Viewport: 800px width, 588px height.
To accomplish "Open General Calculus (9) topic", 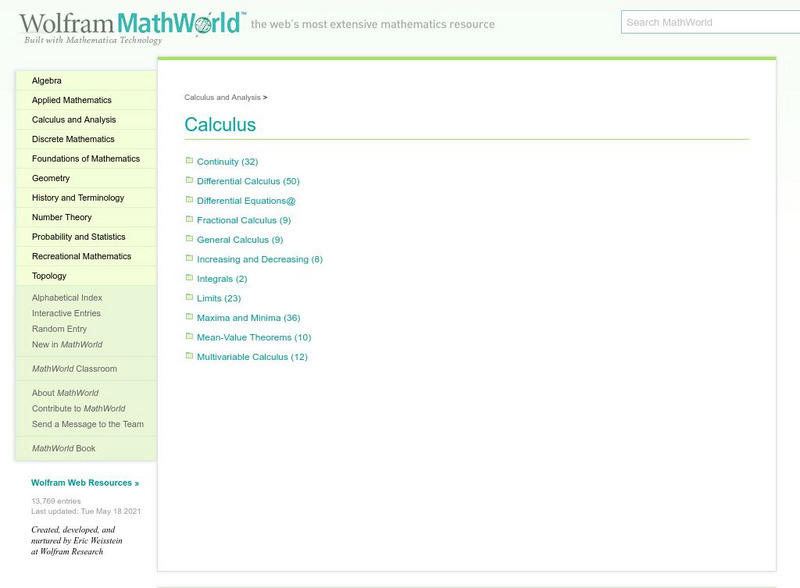I will (x=240, y=240).
